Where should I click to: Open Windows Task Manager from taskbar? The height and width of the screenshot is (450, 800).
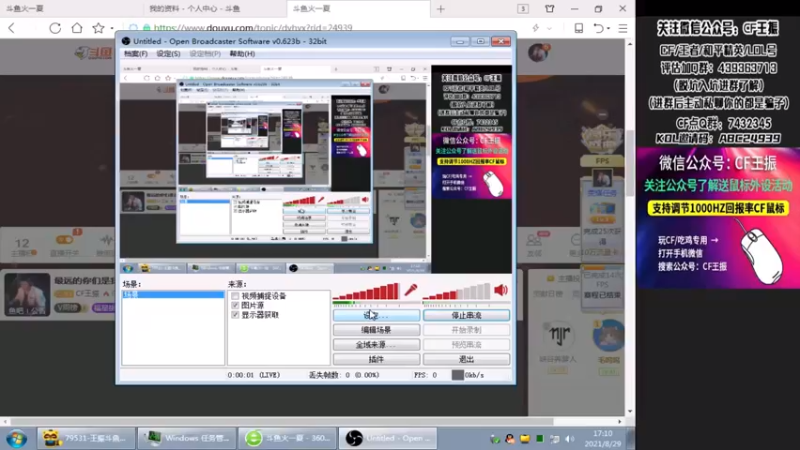click(x=186, y=438)
